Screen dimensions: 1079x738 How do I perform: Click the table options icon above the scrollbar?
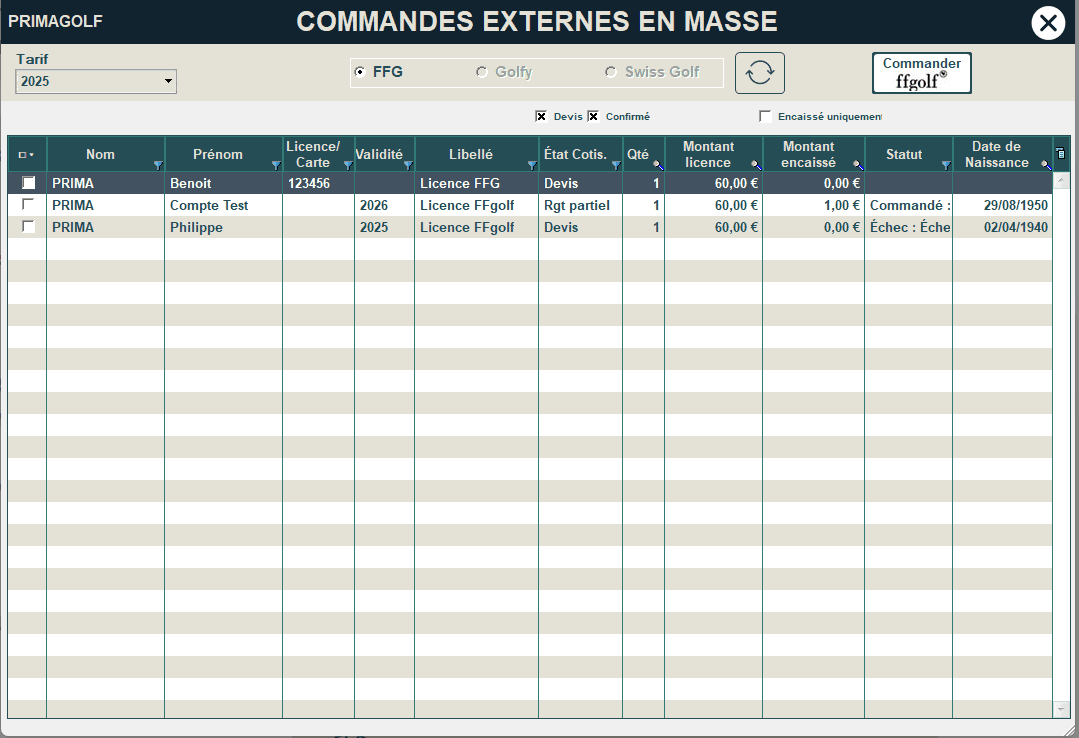pyautogui.click(x=1060, y=154)
